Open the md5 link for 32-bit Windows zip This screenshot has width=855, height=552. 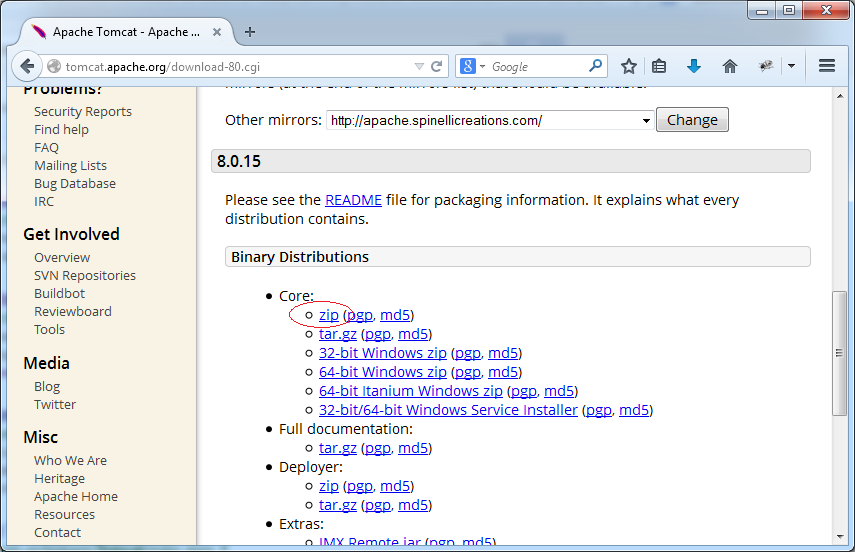[503, 353]
